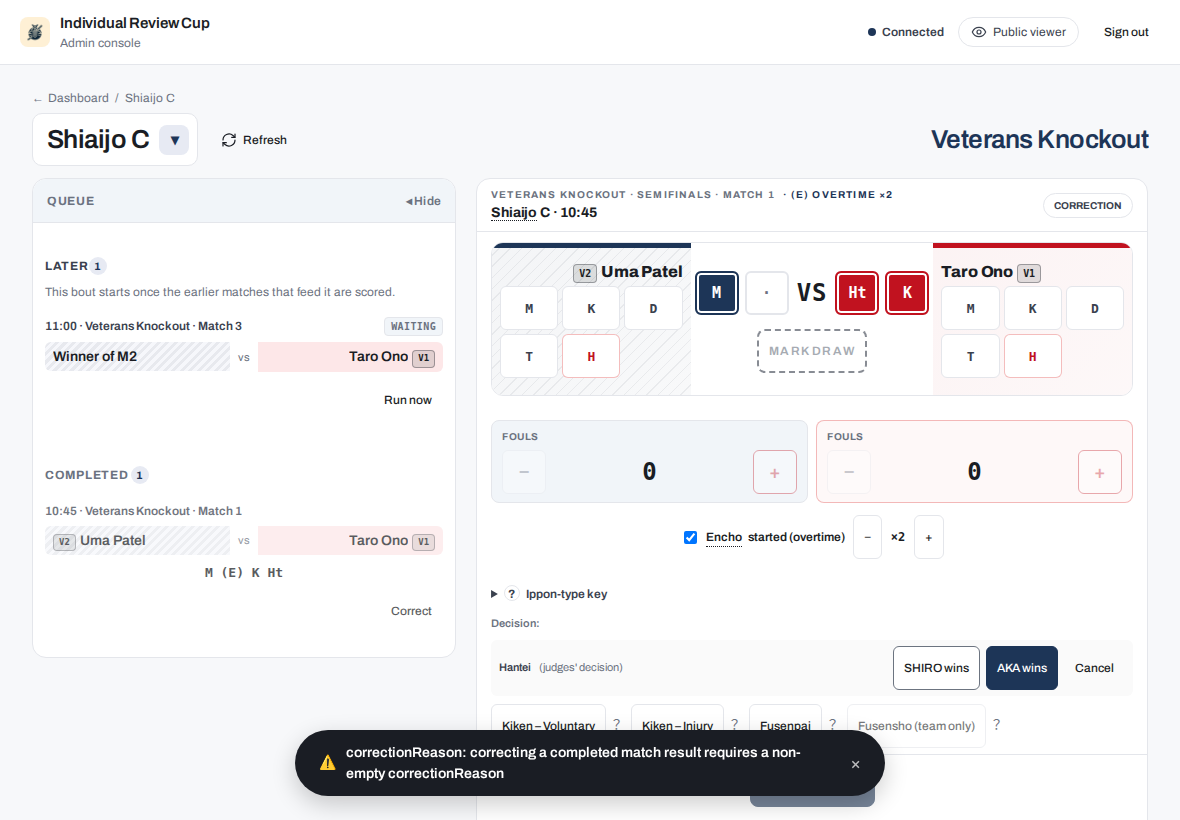Image resolution: width=1180 pixels, height=820 pixels.
Task: Hide the Queue panel
Action: (x=423, y=201)
